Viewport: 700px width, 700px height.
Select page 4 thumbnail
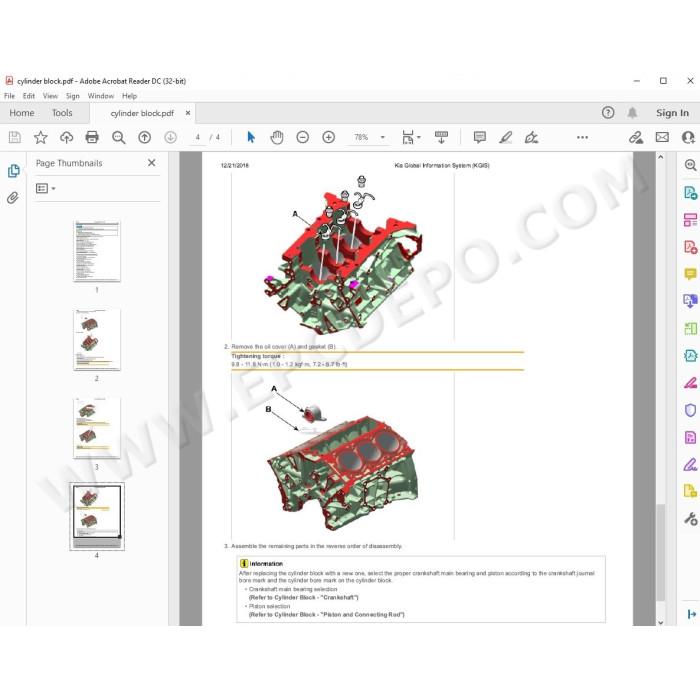pos(97,517)
